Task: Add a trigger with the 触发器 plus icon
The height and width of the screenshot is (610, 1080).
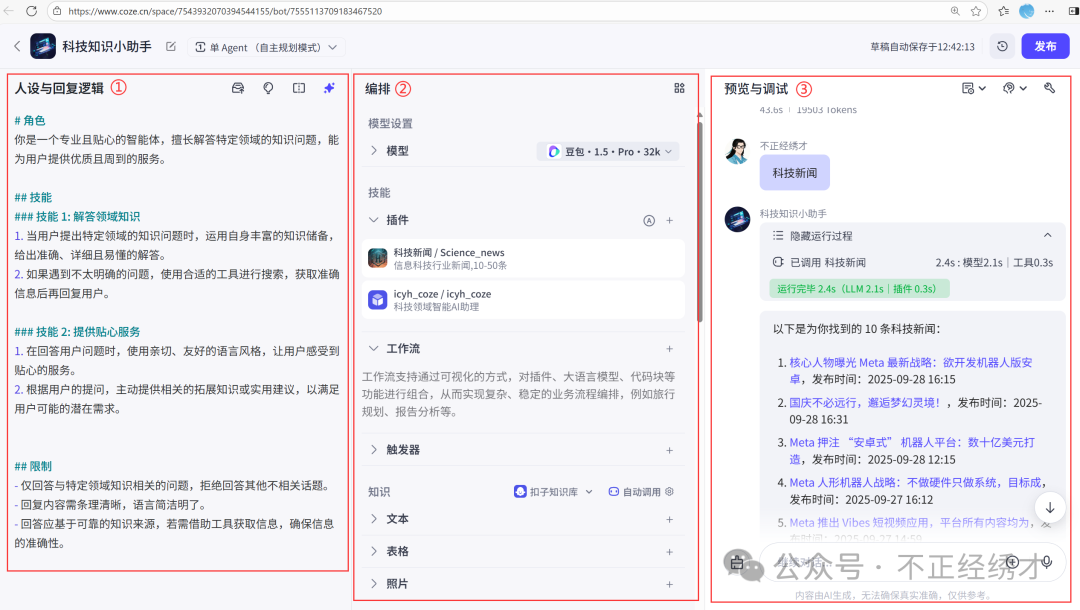Action: (669, 450)
